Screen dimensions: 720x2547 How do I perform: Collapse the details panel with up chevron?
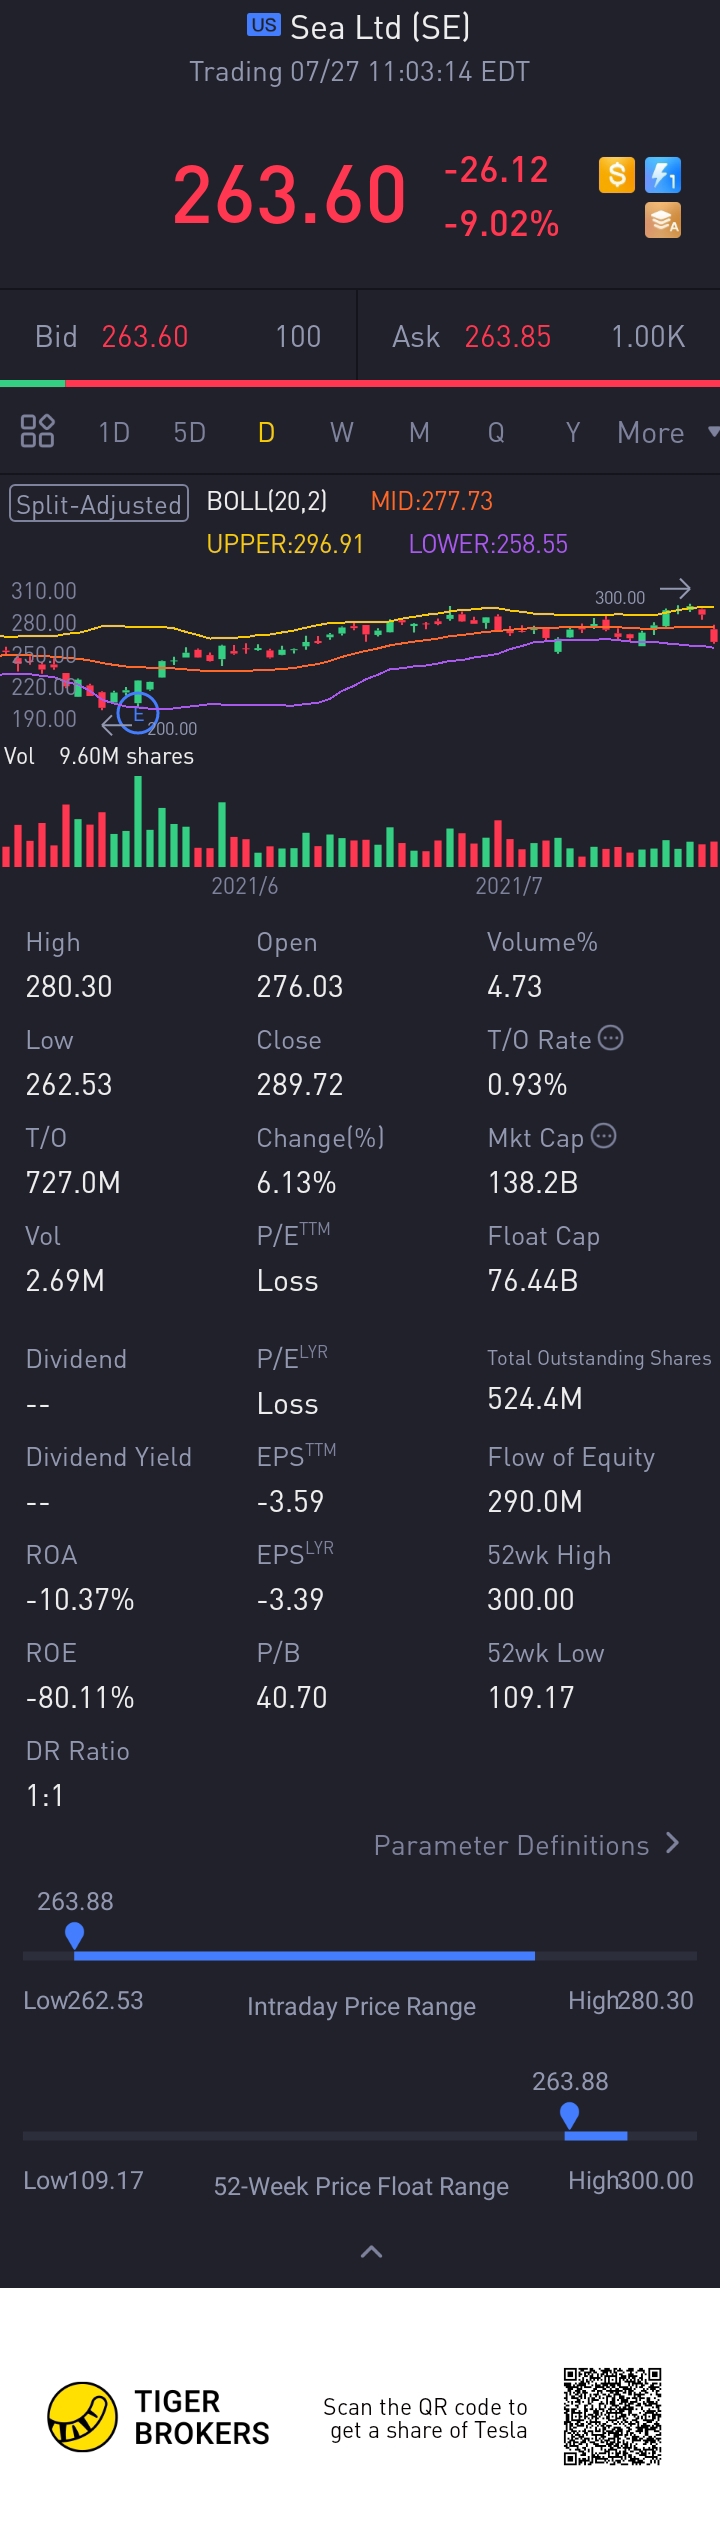[x=371, y=2251]
